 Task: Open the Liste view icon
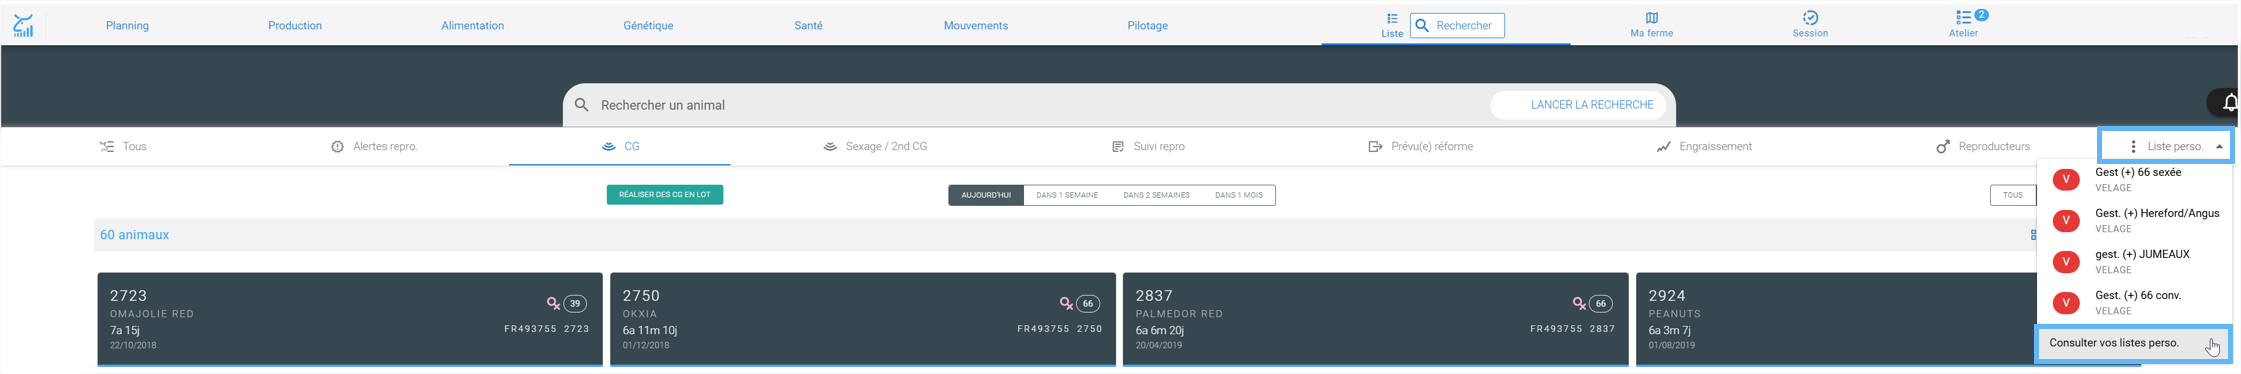(x=1392, y=18)
